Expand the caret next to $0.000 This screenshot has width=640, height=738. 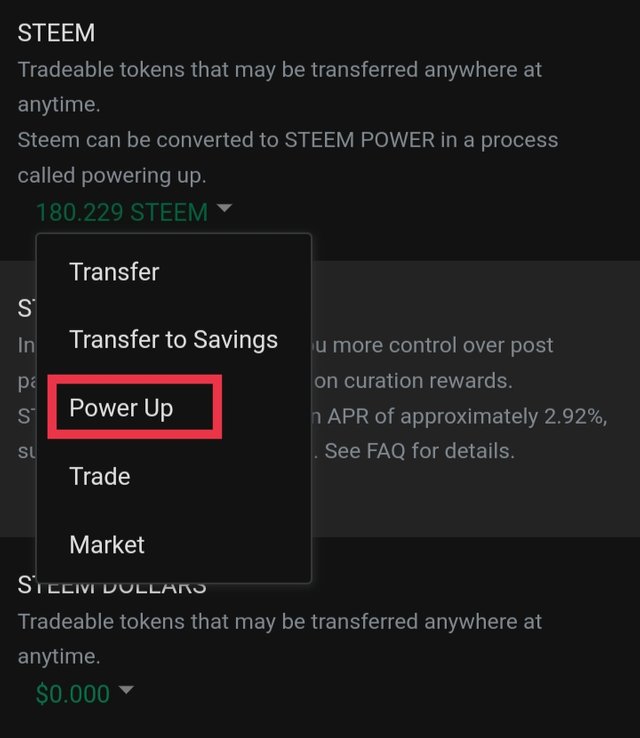tap(125, 691)
